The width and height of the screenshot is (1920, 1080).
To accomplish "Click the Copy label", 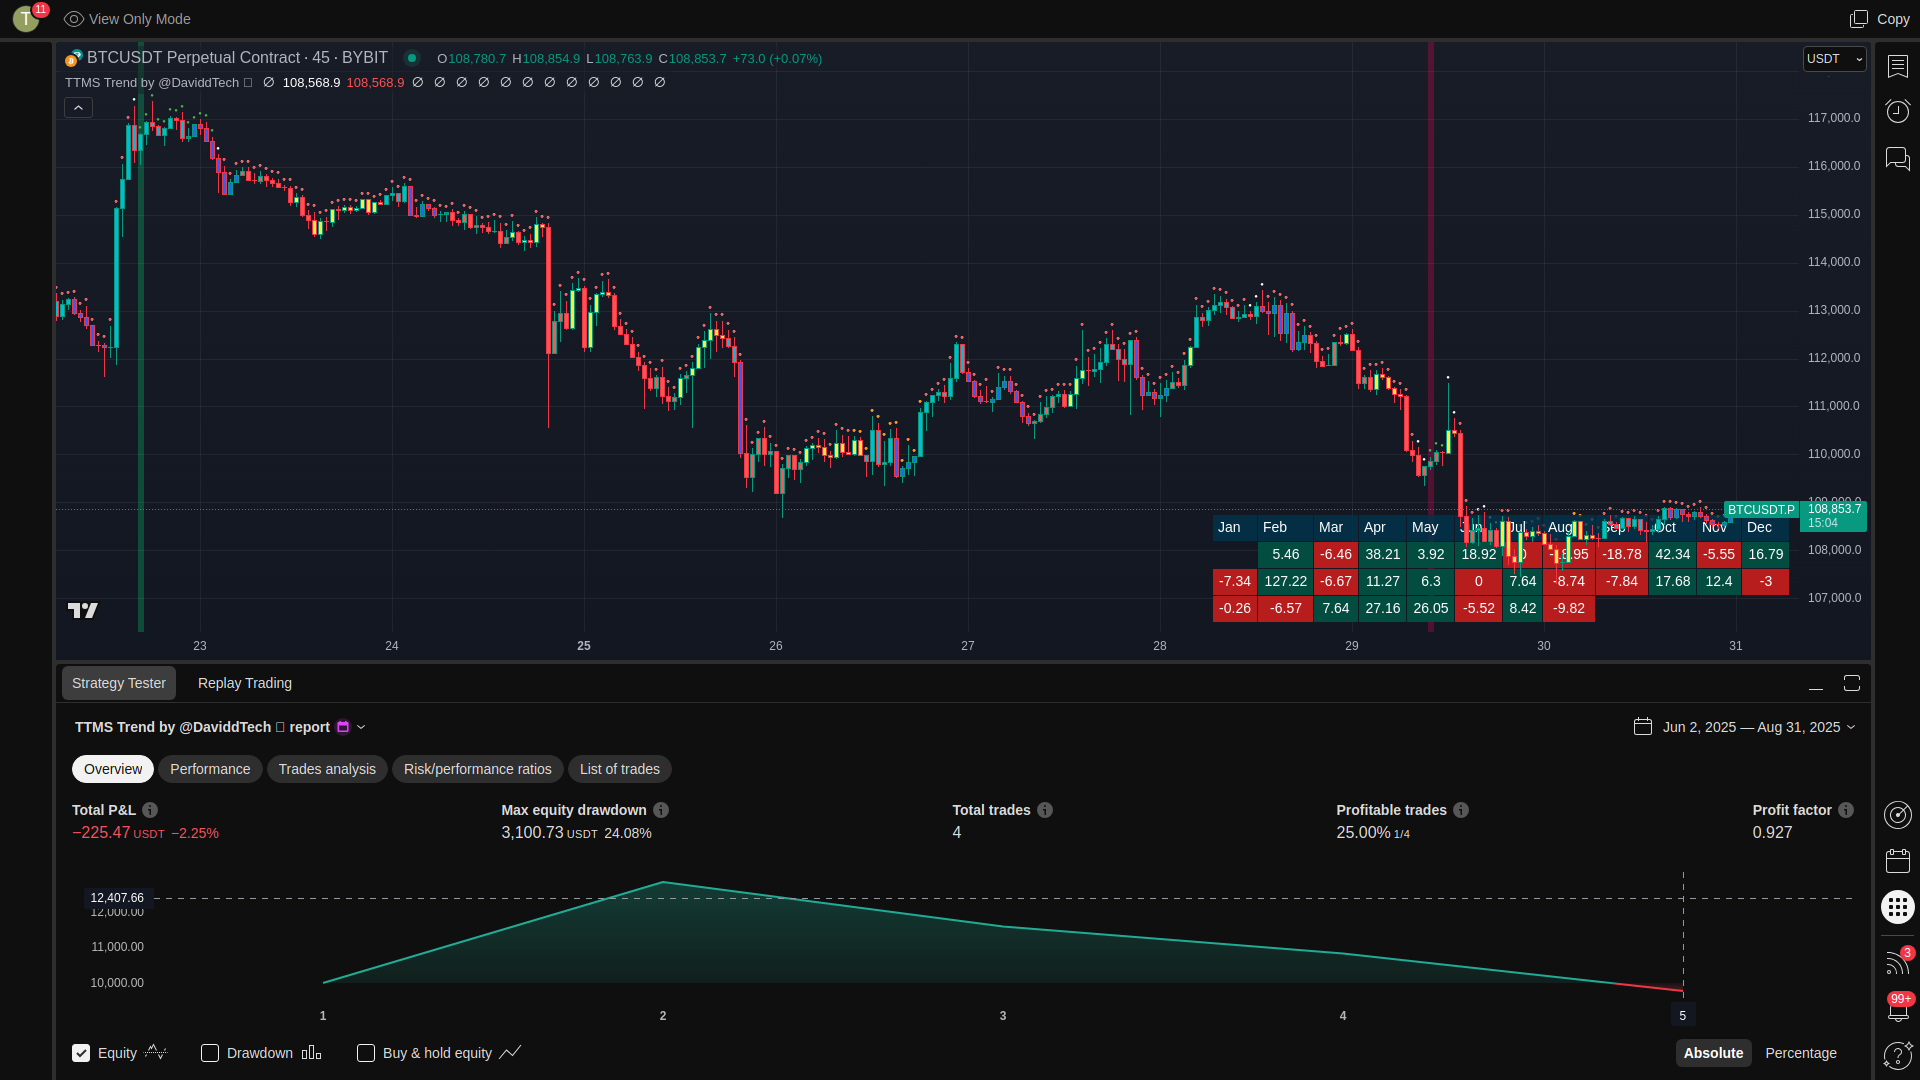I will (x=1893, y=19).
